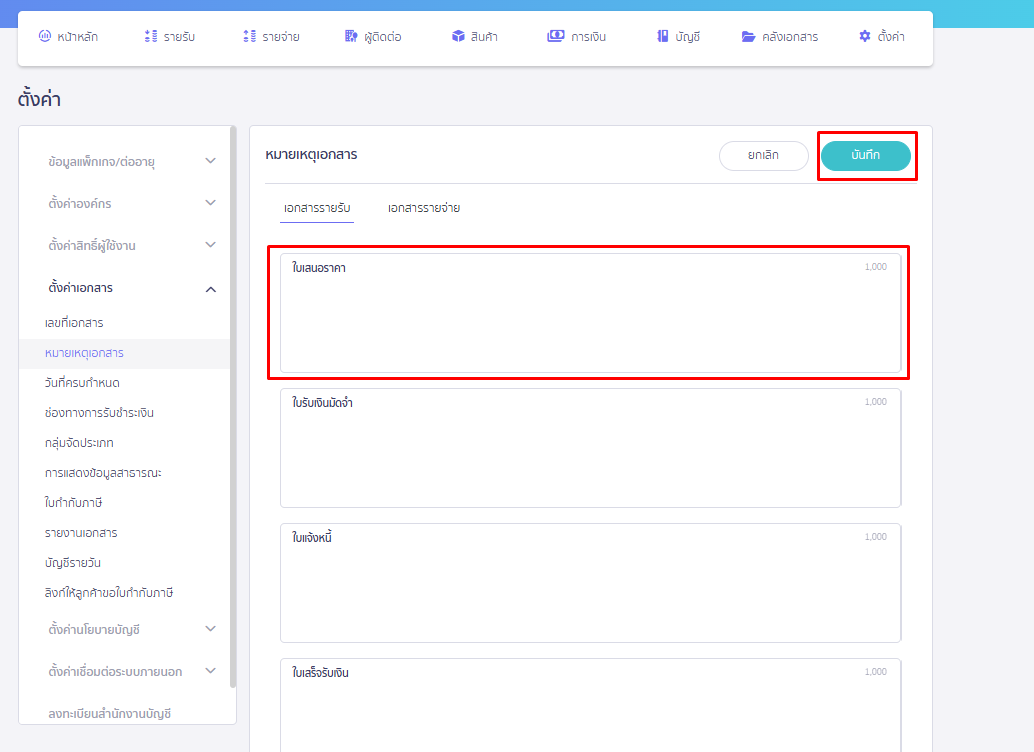This screenshot has height=752, width=1034.
Task: Open the การเงิน finance money icon
Action: click(x=555, y=37)
